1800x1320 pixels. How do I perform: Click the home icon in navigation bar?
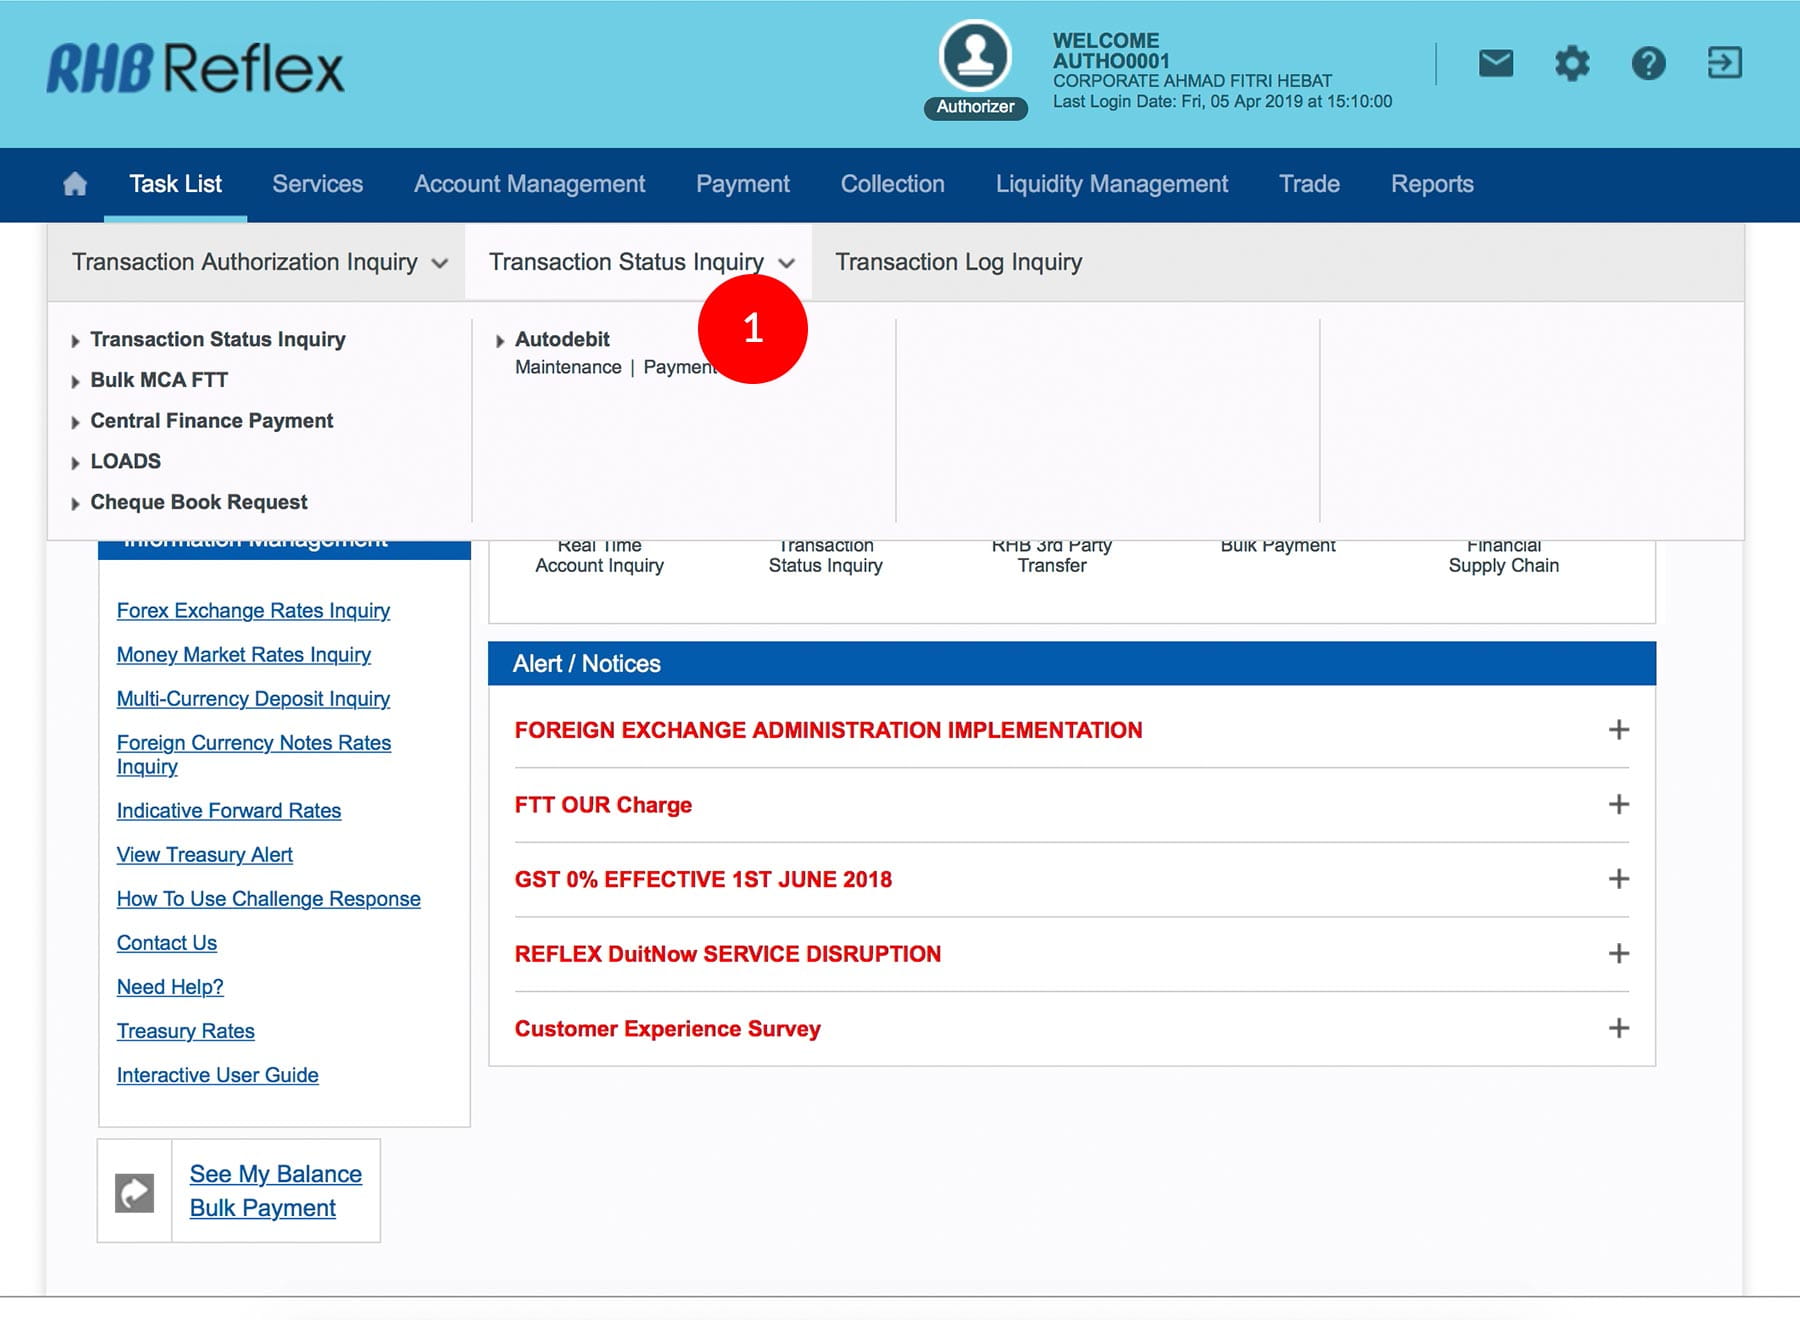click(75, 184)
